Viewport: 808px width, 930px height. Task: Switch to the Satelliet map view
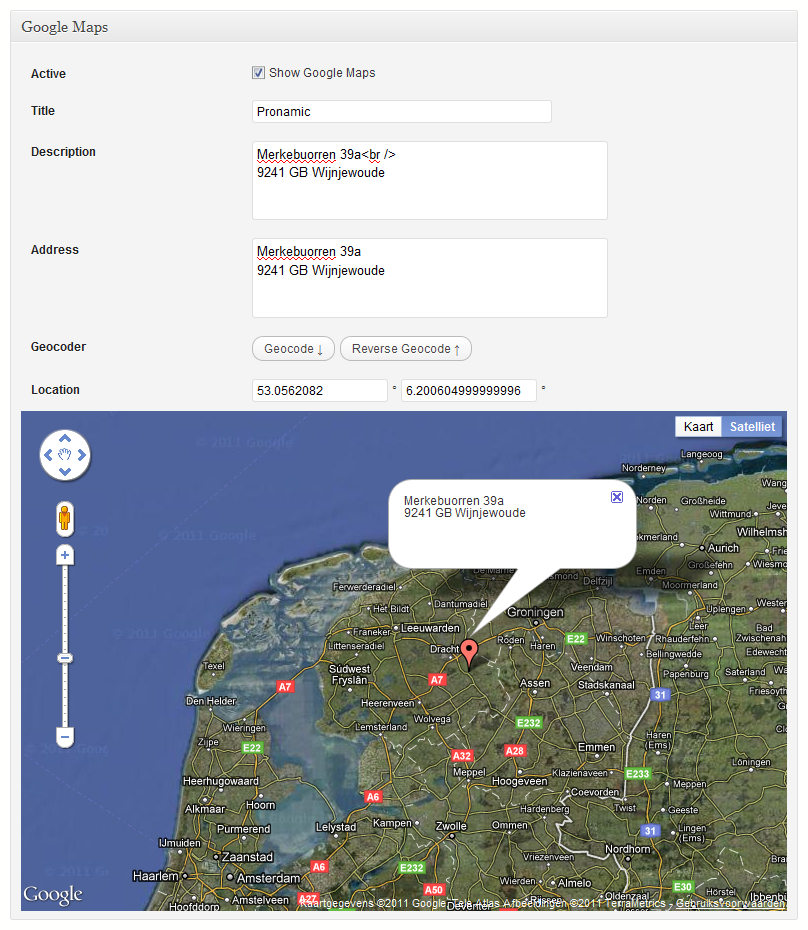tap(752, 426)
